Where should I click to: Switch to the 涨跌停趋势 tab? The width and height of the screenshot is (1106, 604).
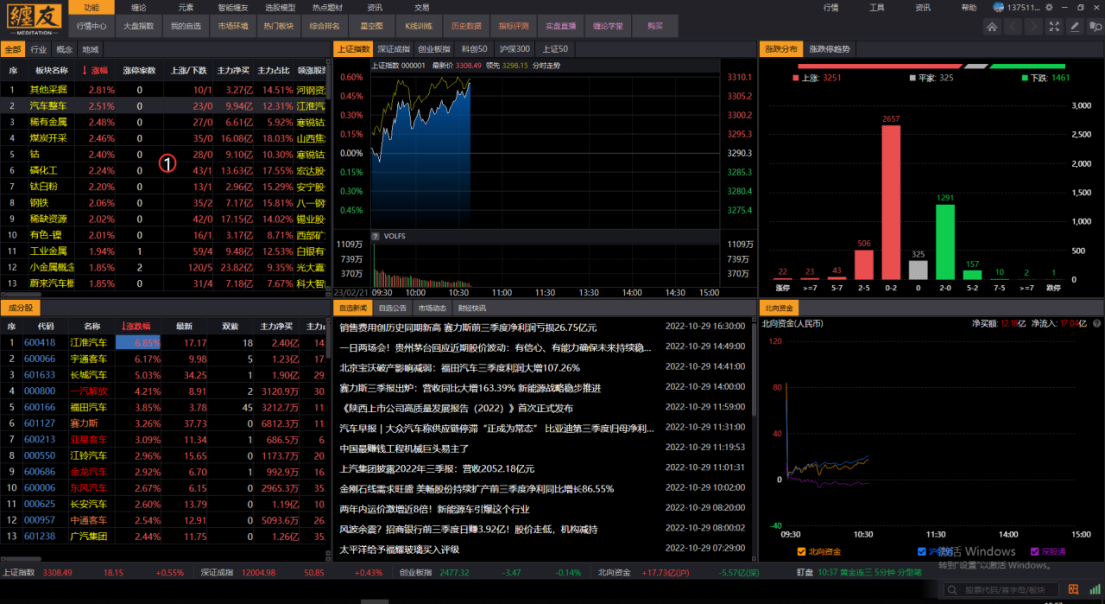[x=830, y=48]
